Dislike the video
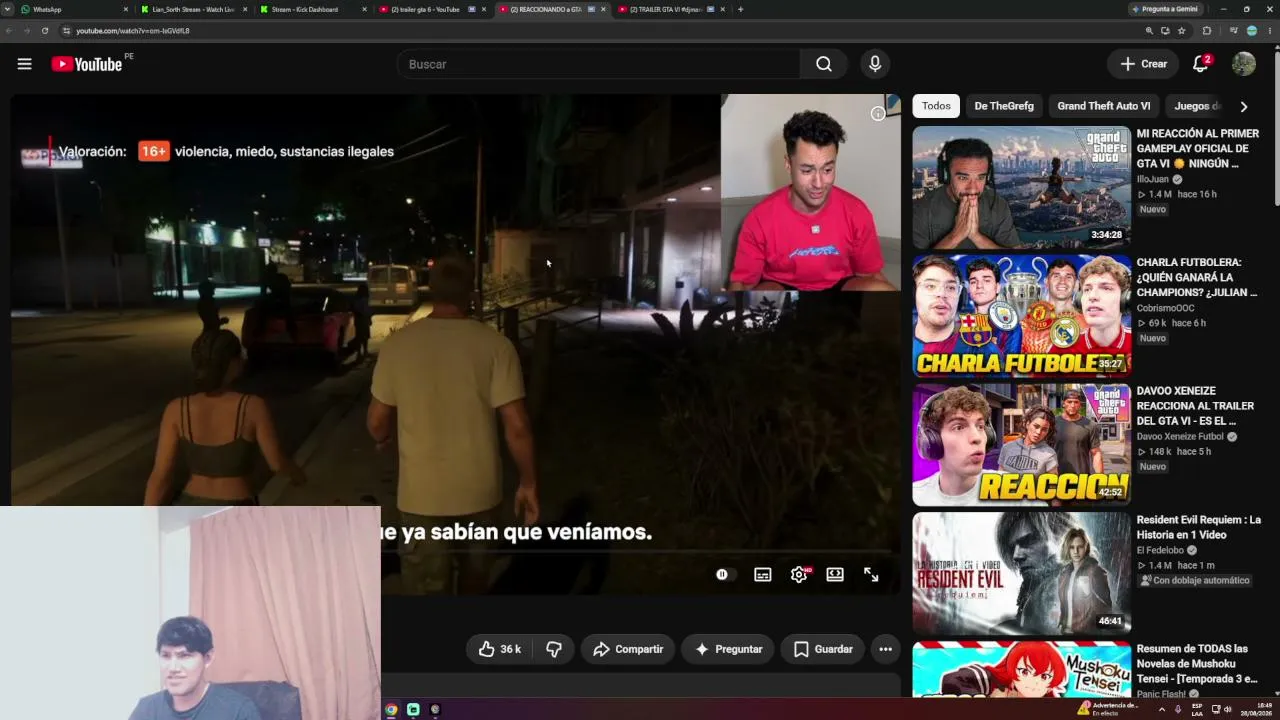 [x=554, y=649]
